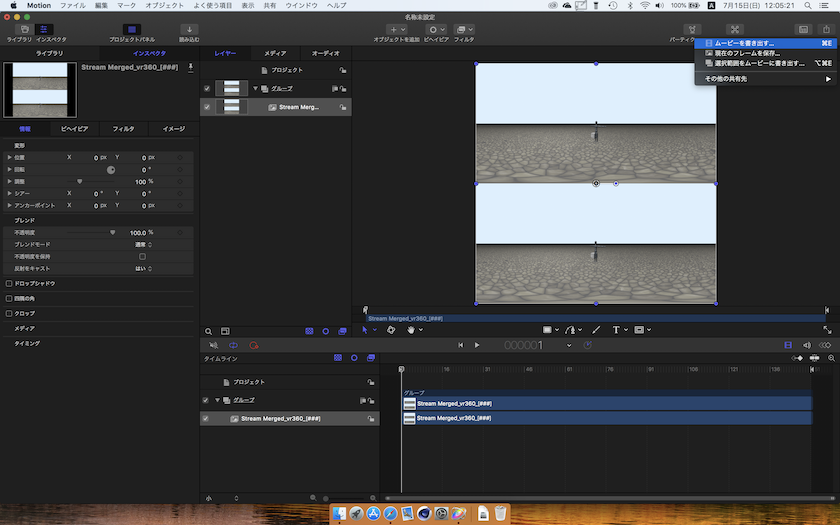Image resolution: width=840 pixels, height=525 pixels.
Task: Choose 現在のフレームを保存 menu entry
Action: pyautogui.click(x=764, y=53)
